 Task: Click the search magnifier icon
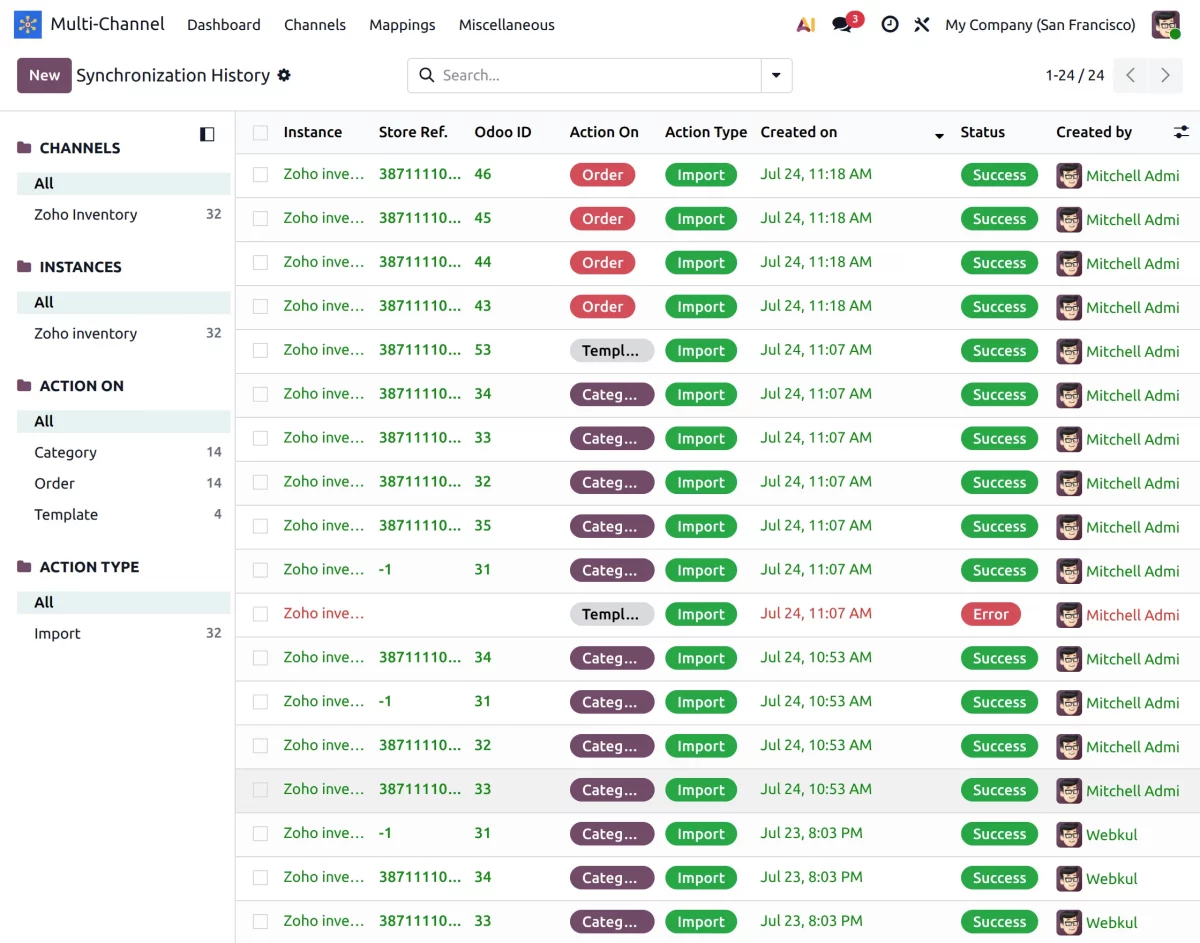(427, 75)
